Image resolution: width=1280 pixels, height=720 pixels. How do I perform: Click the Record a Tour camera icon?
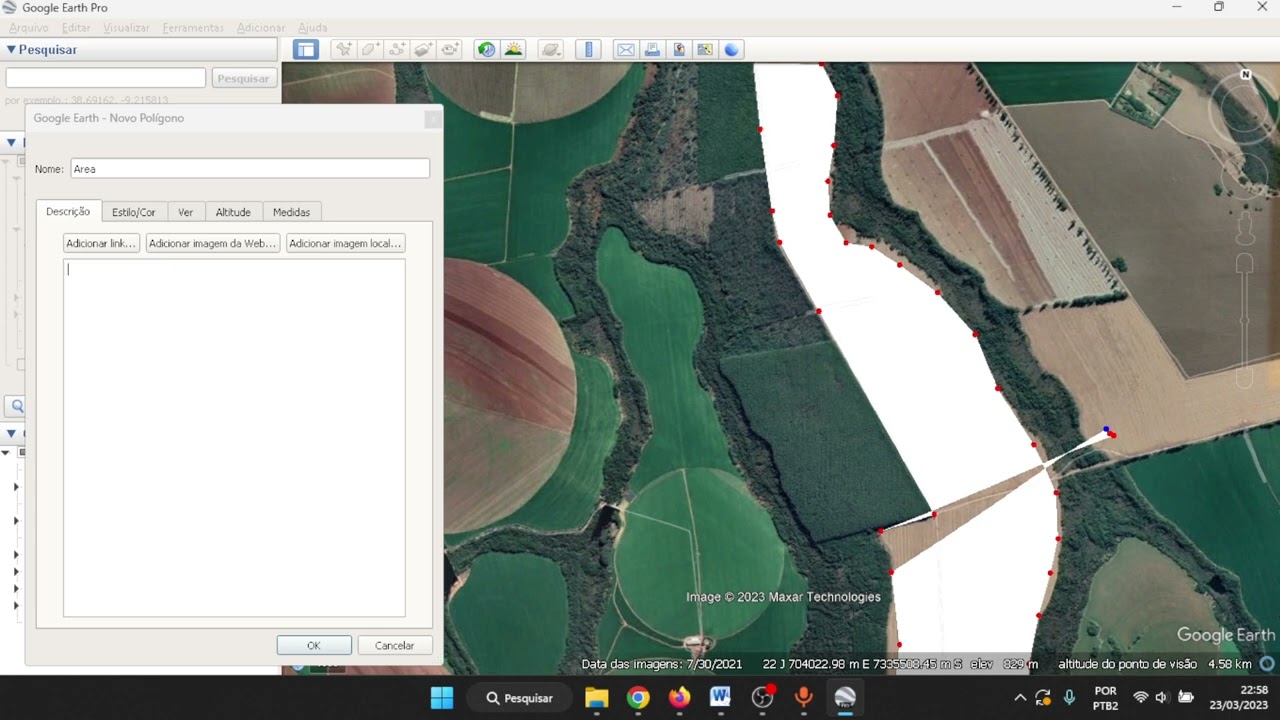pos(451,49)
